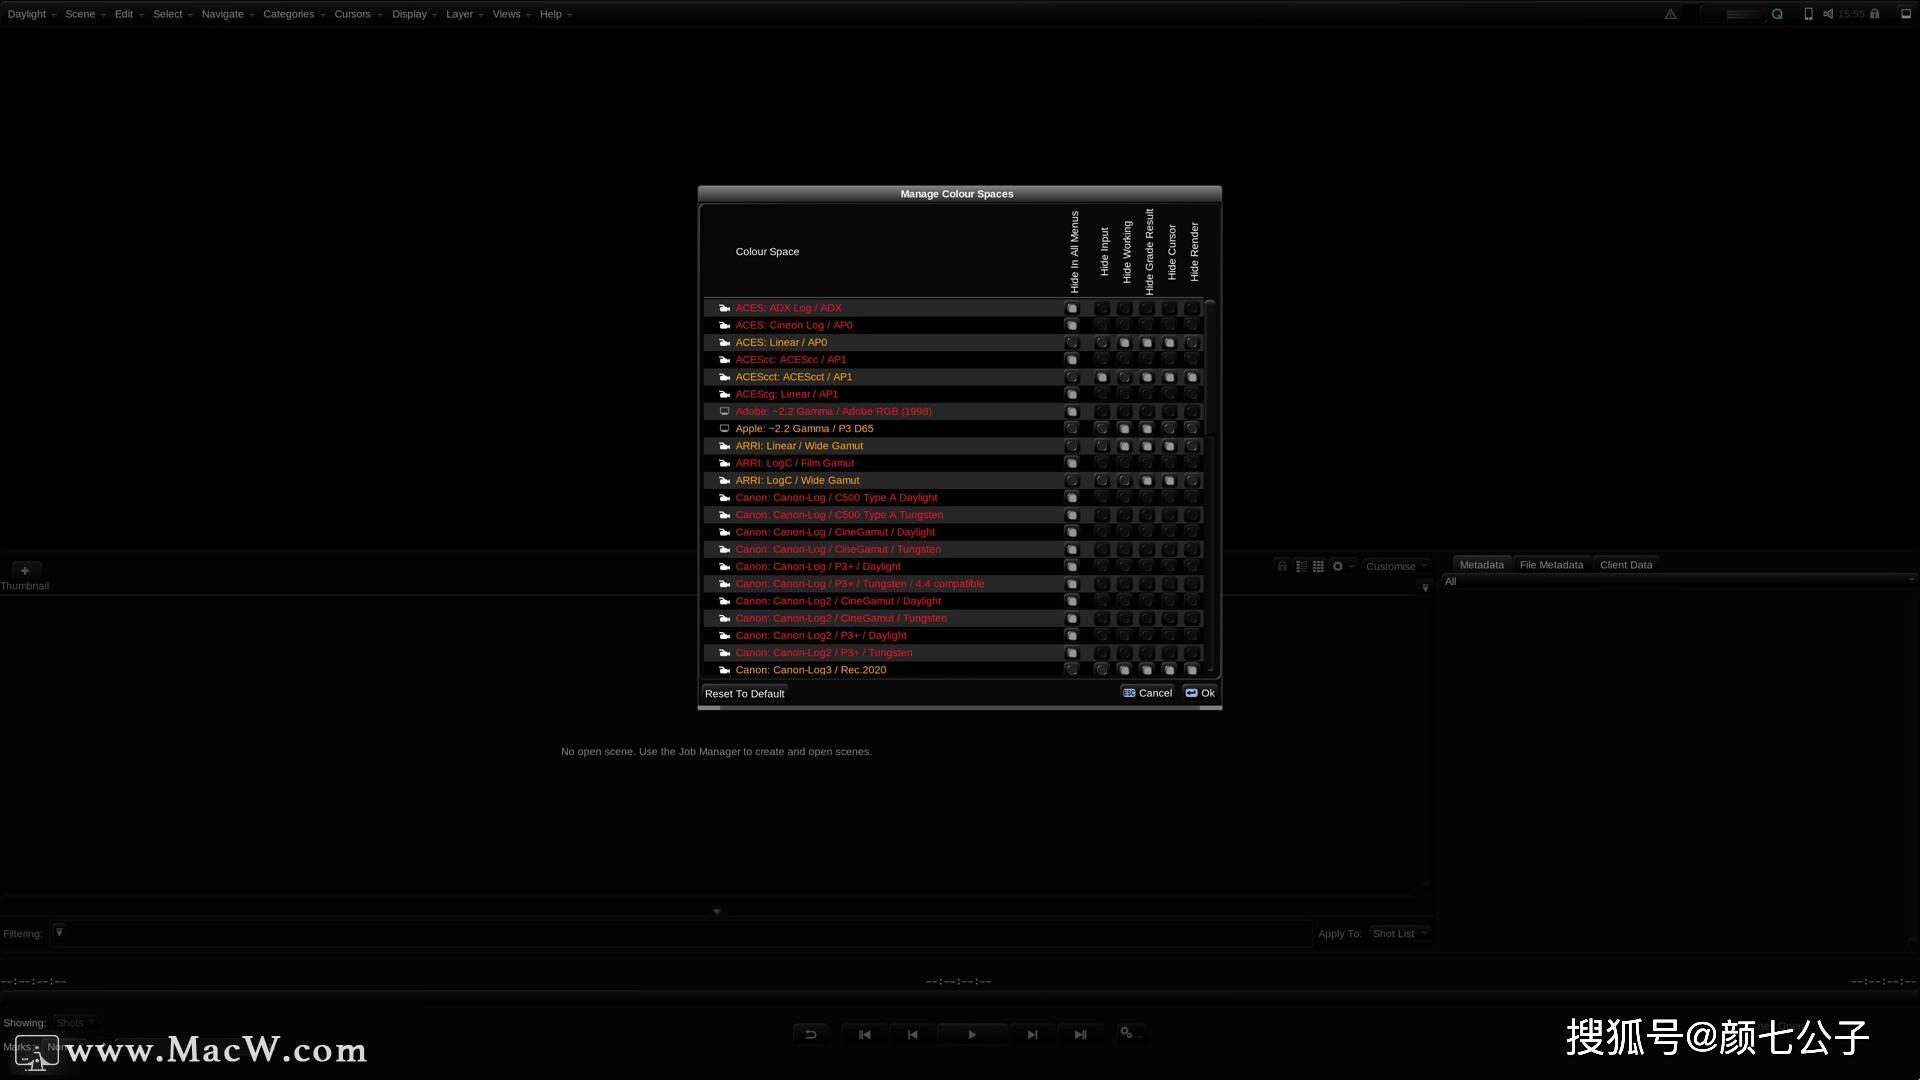The width and height of the screenshot is (1920, 1080).
Task: Click the mobile device icon in top bar
Action: coord(1808,14)
